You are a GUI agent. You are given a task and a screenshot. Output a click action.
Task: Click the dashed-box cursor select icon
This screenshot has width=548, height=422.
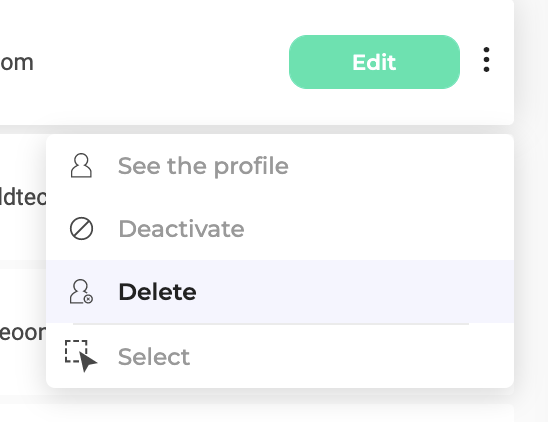(x=81, y=356)
